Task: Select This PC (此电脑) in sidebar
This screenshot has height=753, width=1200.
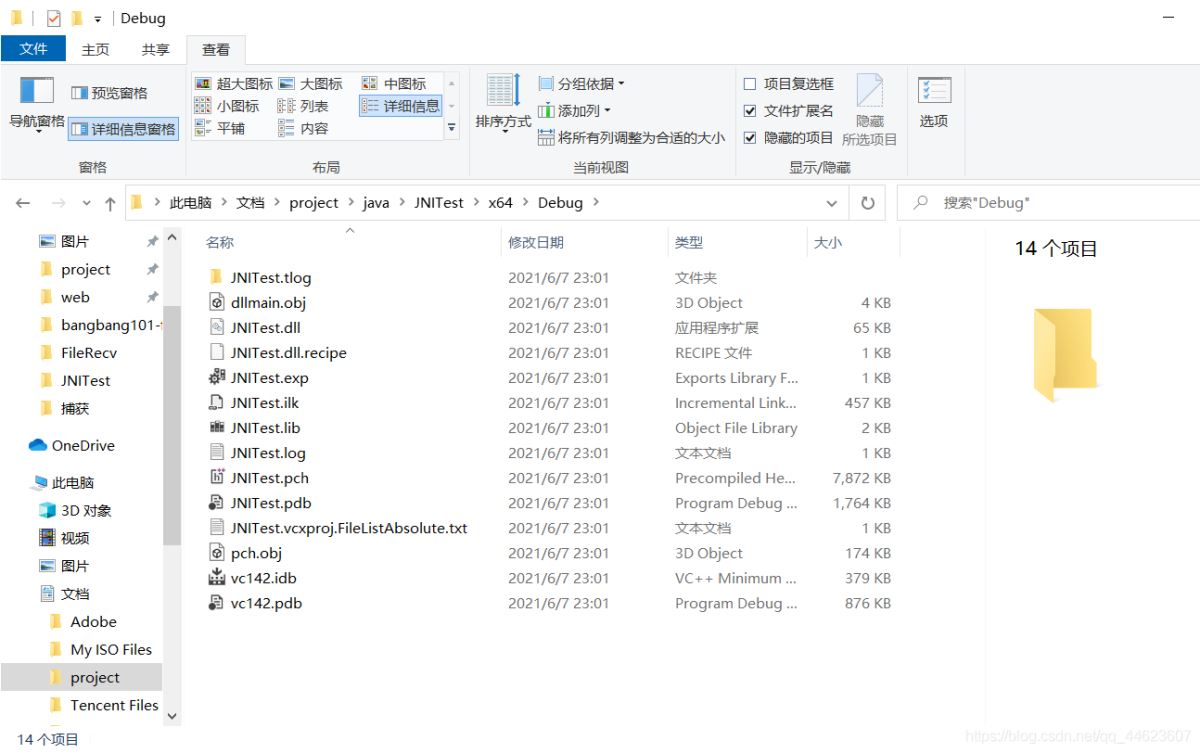Action: point(62,482)
